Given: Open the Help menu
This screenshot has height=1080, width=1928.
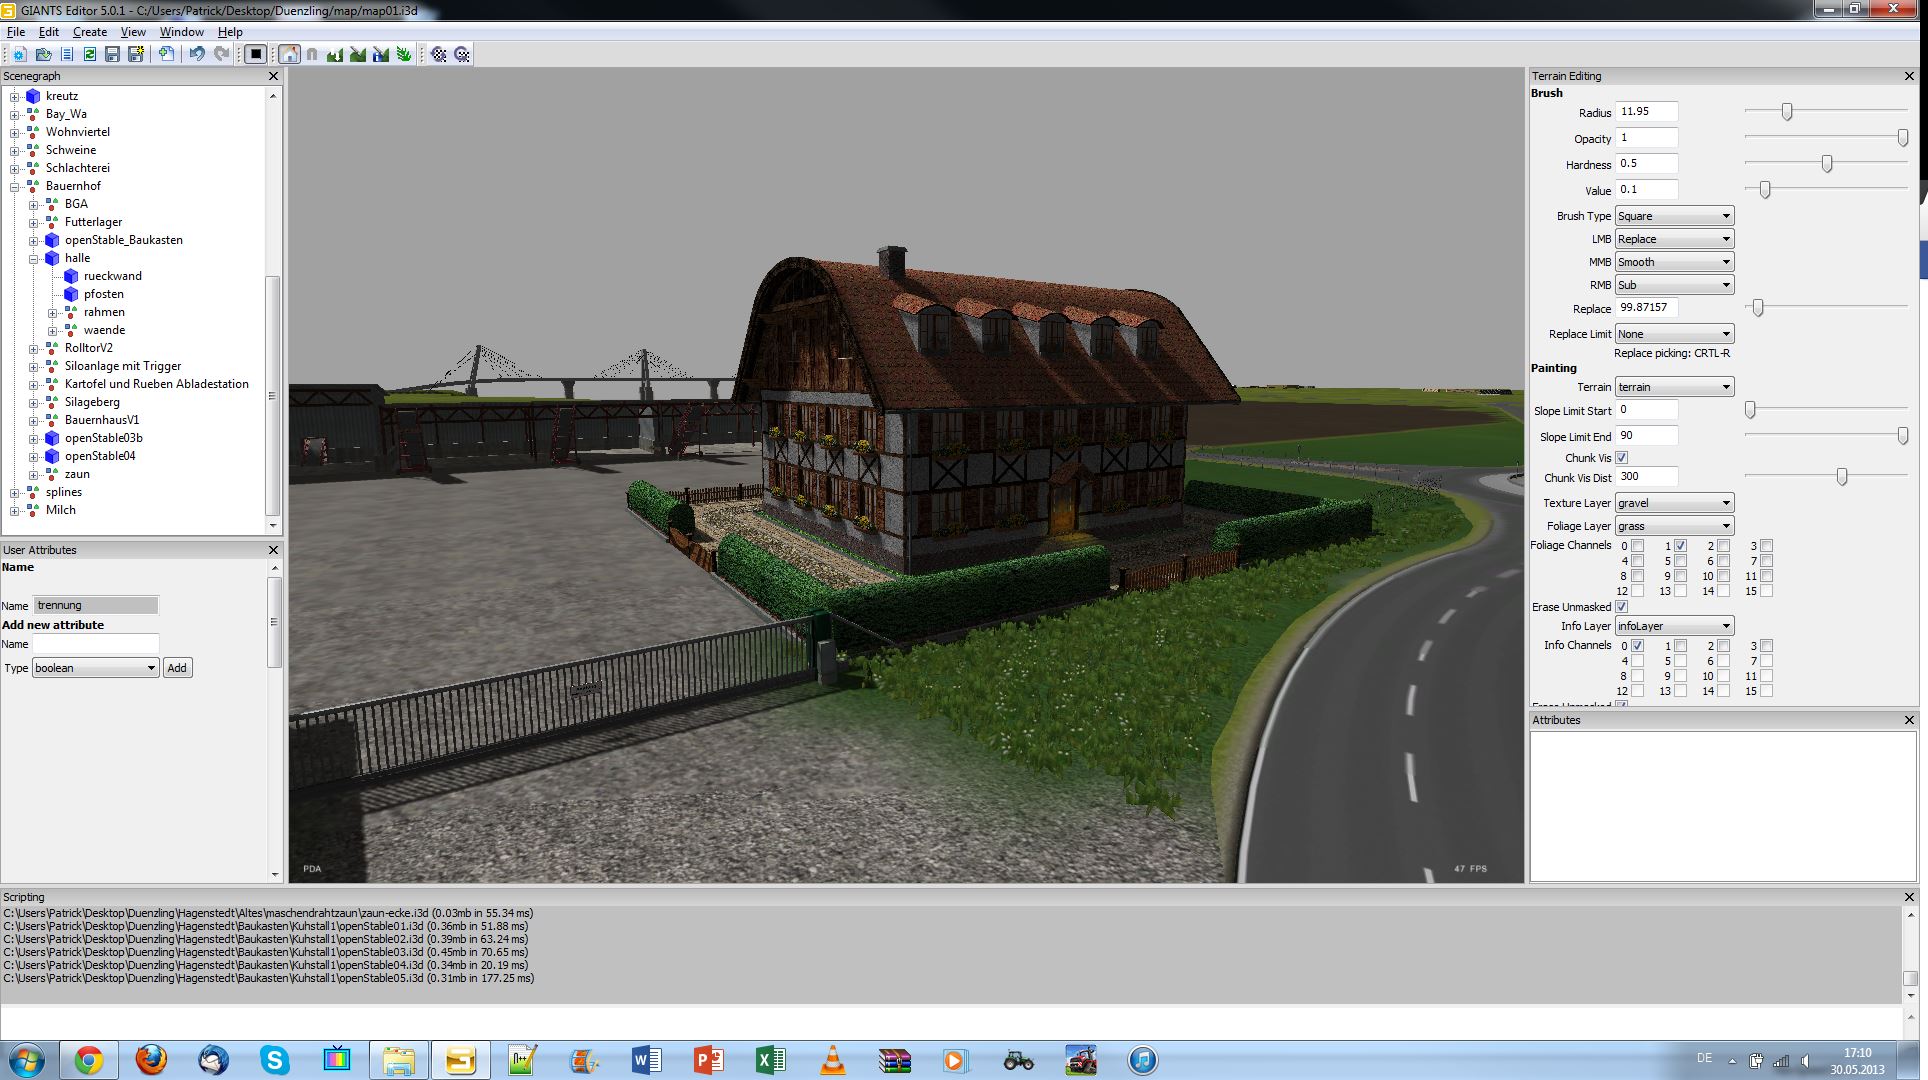Looking at the screenshot, I should (230, 32).
